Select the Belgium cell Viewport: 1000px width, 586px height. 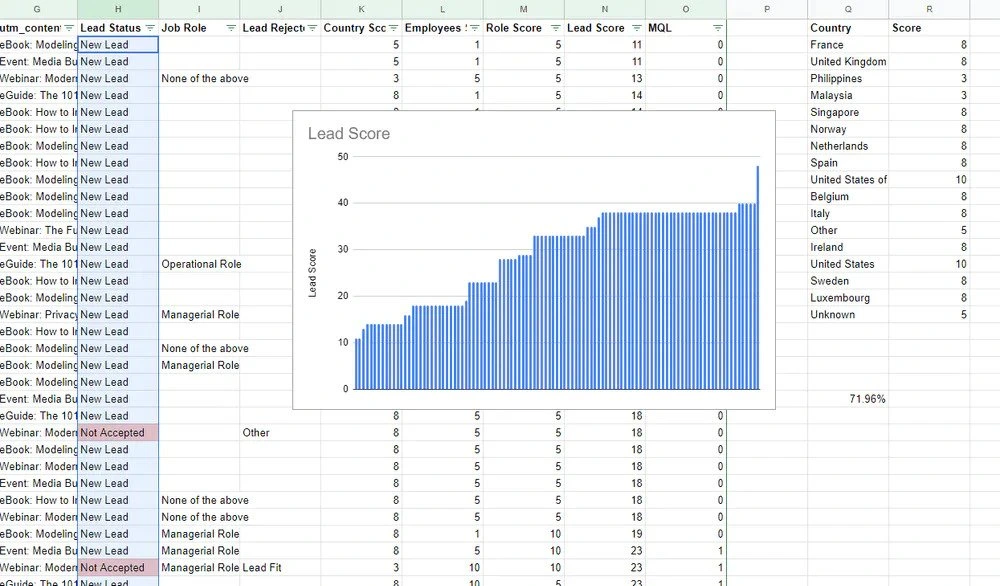pos(848,197)
